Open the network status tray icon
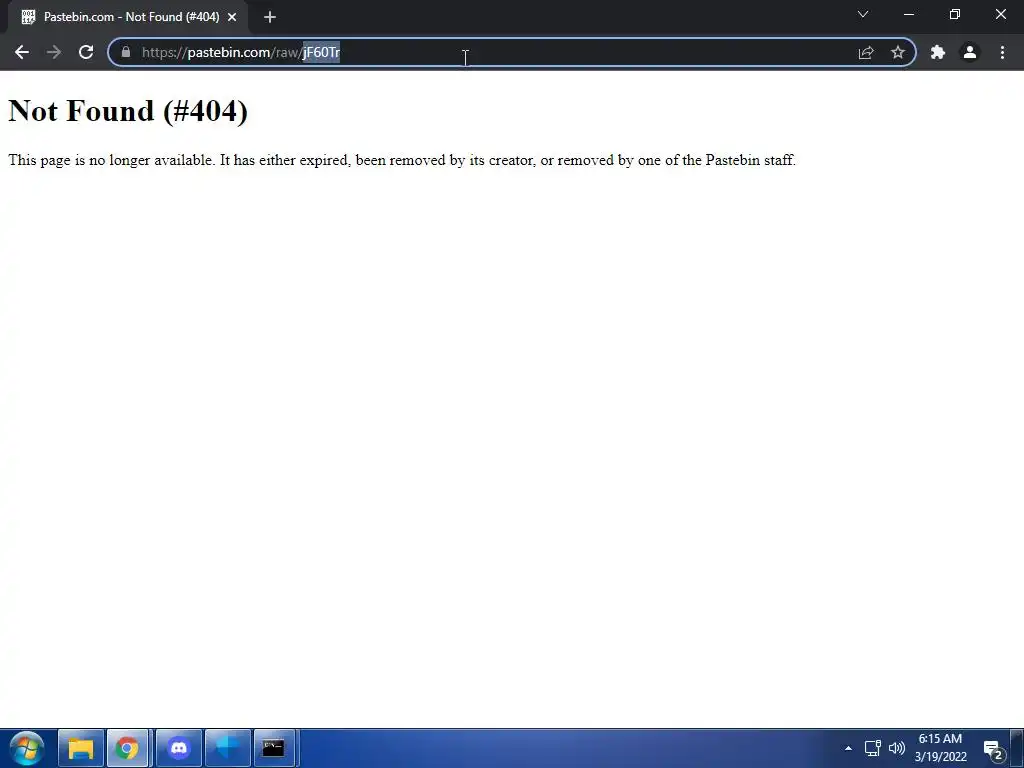1024x768 pixels. pyautogui.click(x=872, y=748)
